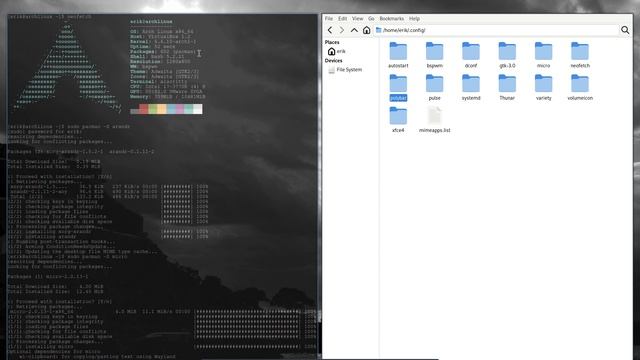The height and width of the screenshot is (360, 640).
Task: Open the micro folder
Action: [x=543, y=55]
